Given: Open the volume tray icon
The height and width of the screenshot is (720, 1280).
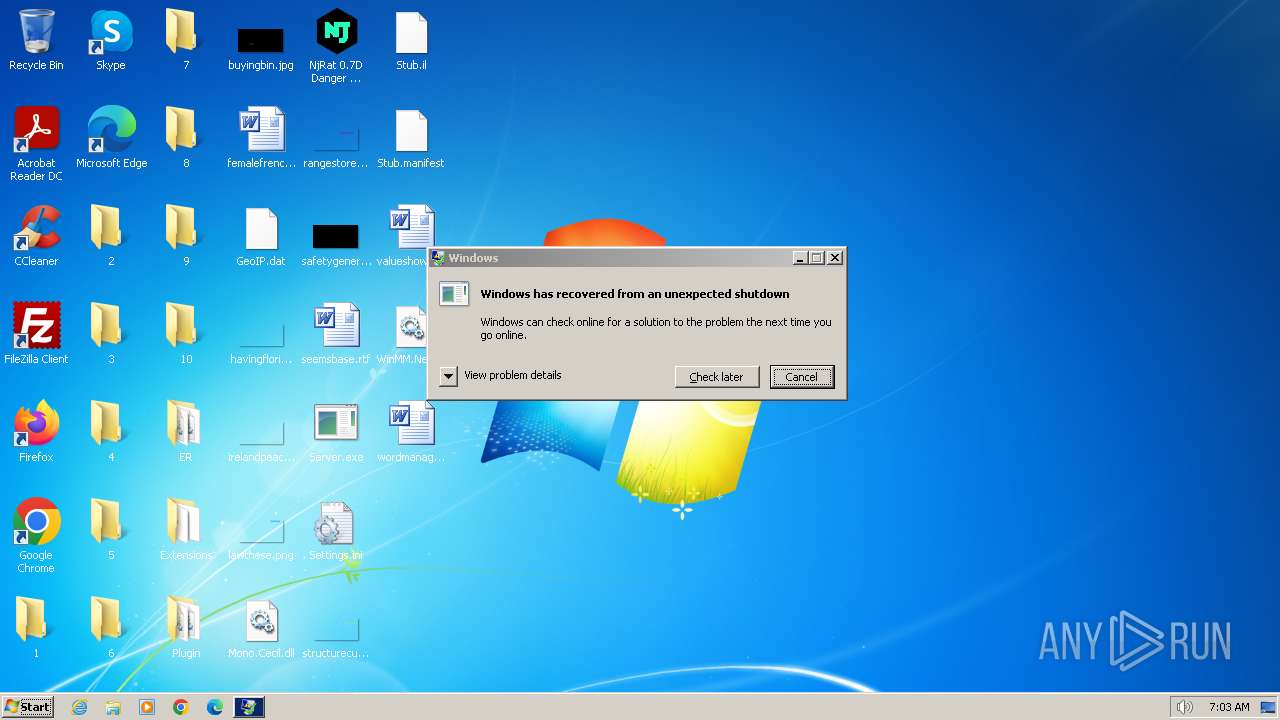Looking at the screenshot, I should [x=1185, y=707].
